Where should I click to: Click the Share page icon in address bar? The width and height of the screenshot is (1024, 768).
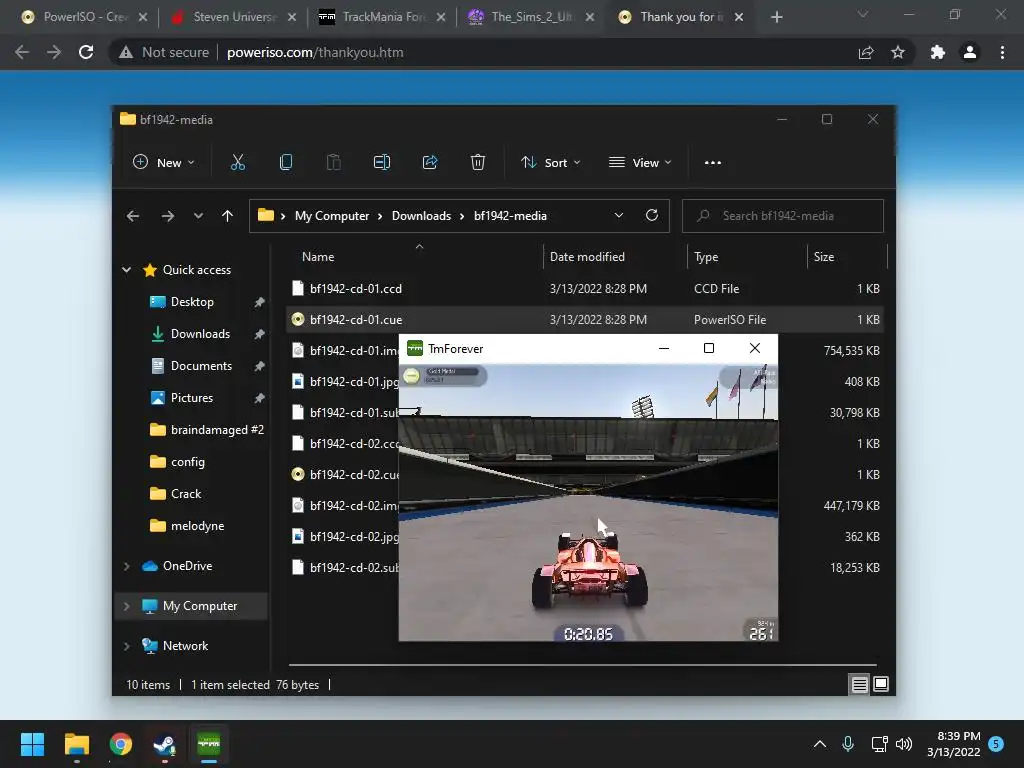(x=866, y=52)
